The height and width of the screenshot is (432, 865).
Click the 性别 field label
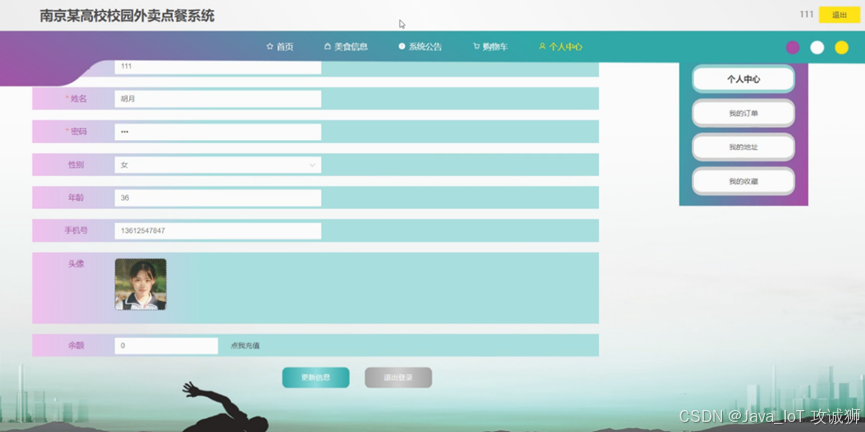[x=76, y=164]
